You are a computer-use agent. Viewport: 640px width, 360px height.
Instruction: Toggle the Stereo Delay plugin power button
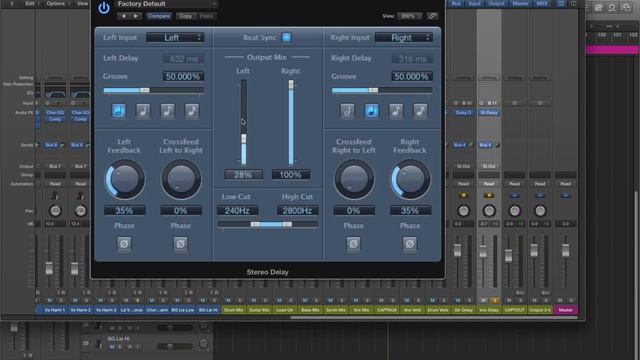[104, 8]
